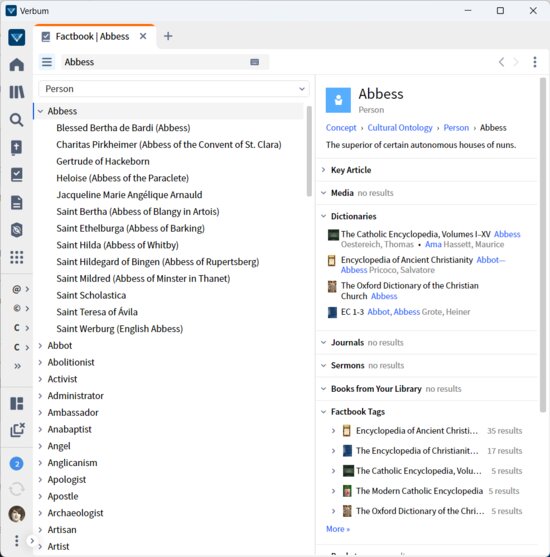Open Catholic Encyclopedia Abbess article link

[507, 234]
